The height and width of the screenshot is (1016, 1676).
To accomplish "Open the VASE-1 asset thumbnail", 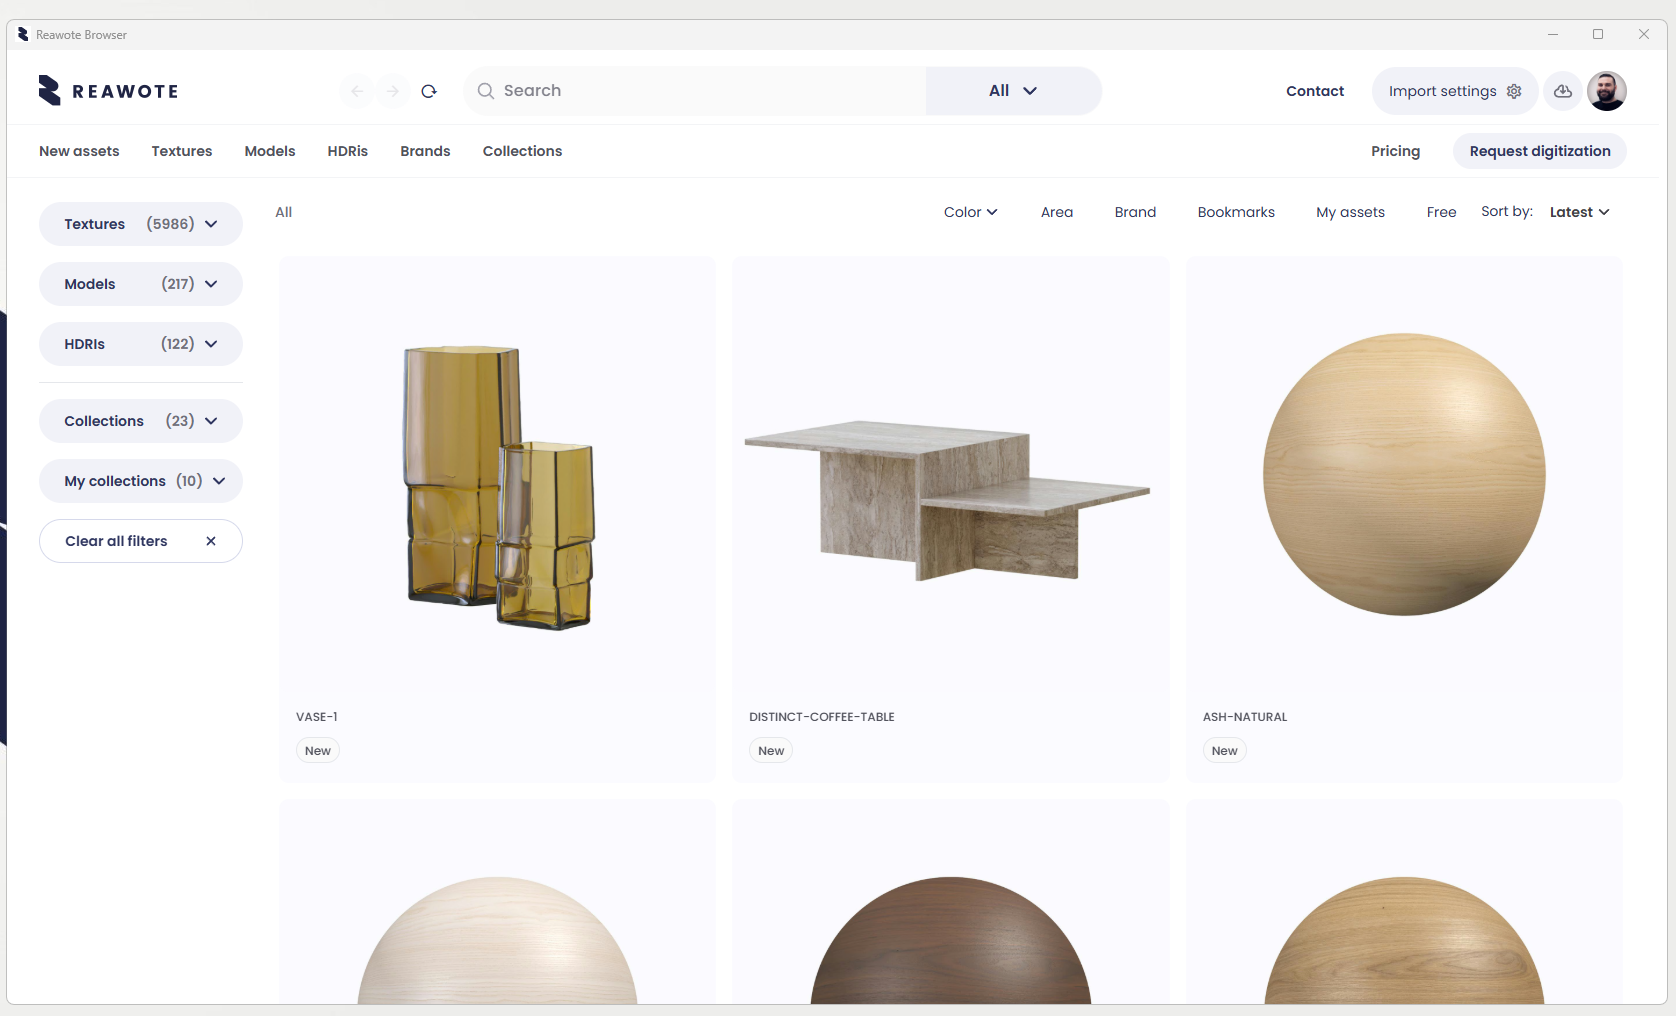I will click(x=498, y=487).
